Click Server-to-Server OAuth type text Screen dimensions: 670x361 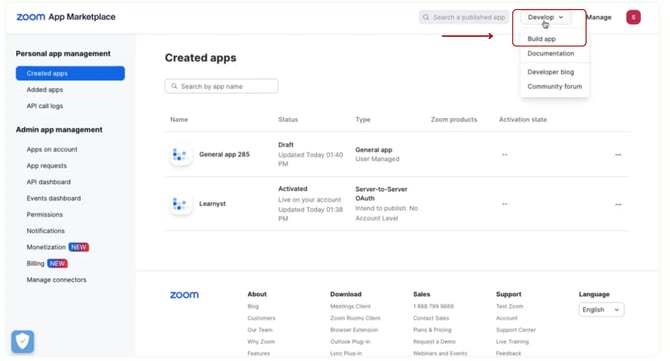[x=381, y=194]
